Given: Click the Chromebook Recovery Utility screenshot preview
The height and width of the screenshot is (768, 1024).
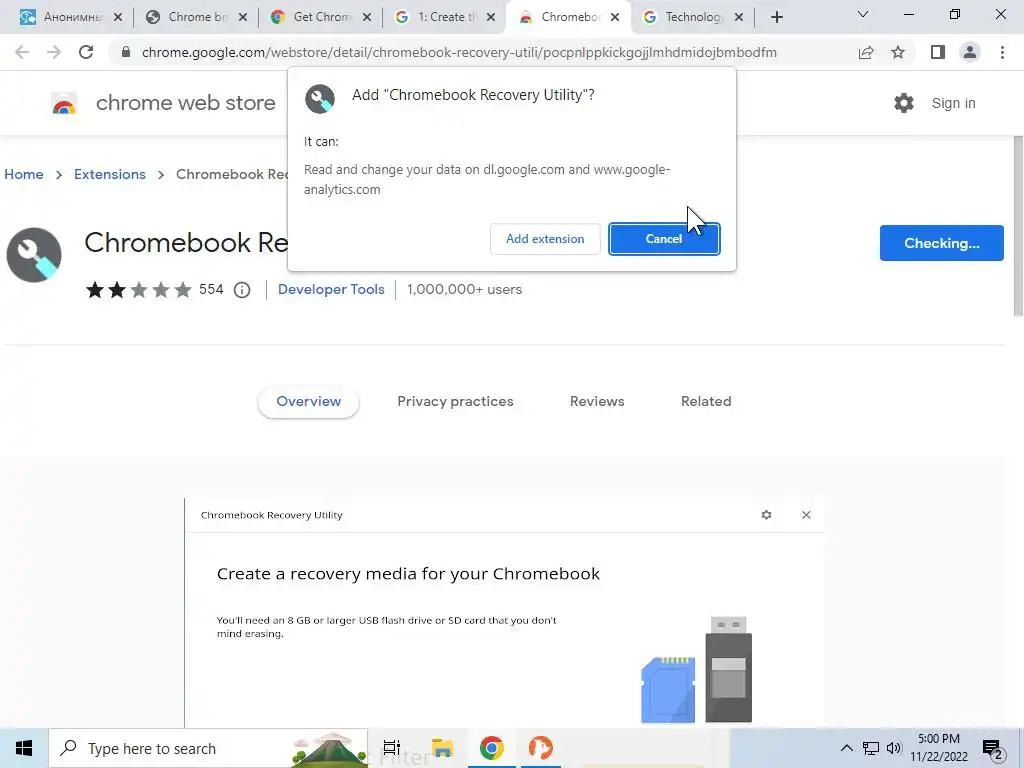Looking at the screenshot, I should coord(504,613).
